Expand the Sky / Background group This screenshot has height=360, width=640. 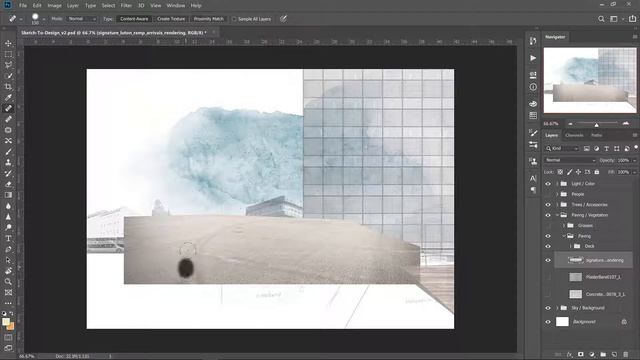pyautogui.click(x=557, y=308)
